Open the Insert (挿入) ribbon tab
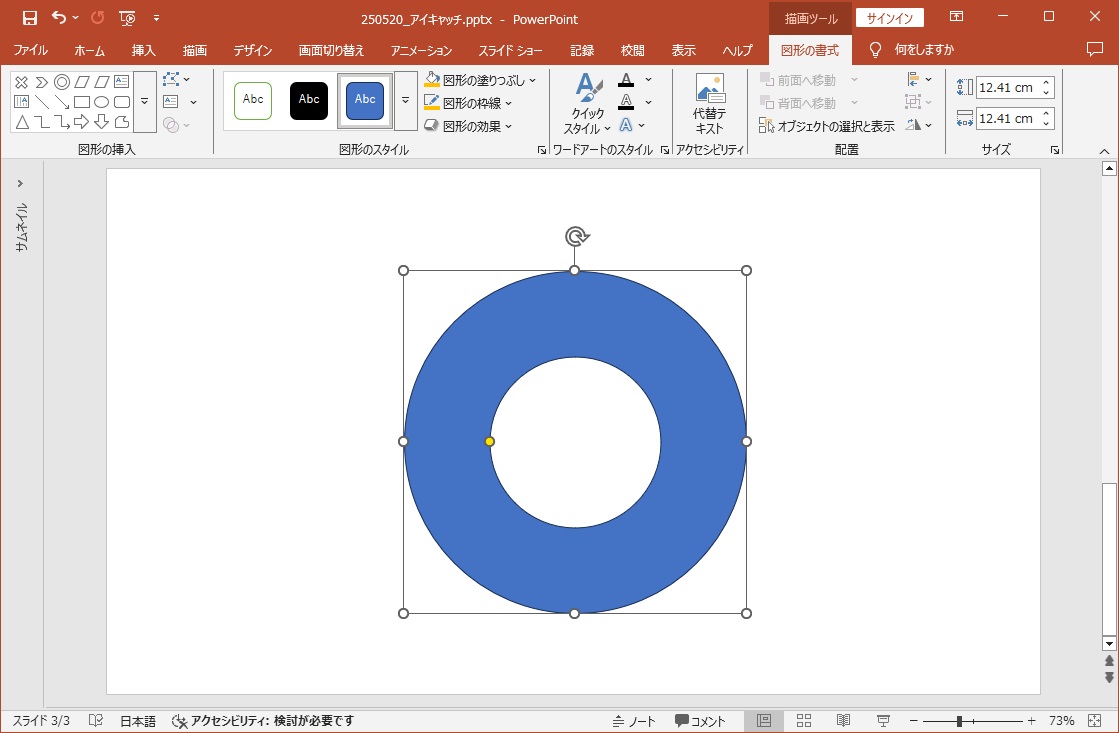Image resolution: width=1119 pixels, height=733 pixels. [x=143, y=50]
